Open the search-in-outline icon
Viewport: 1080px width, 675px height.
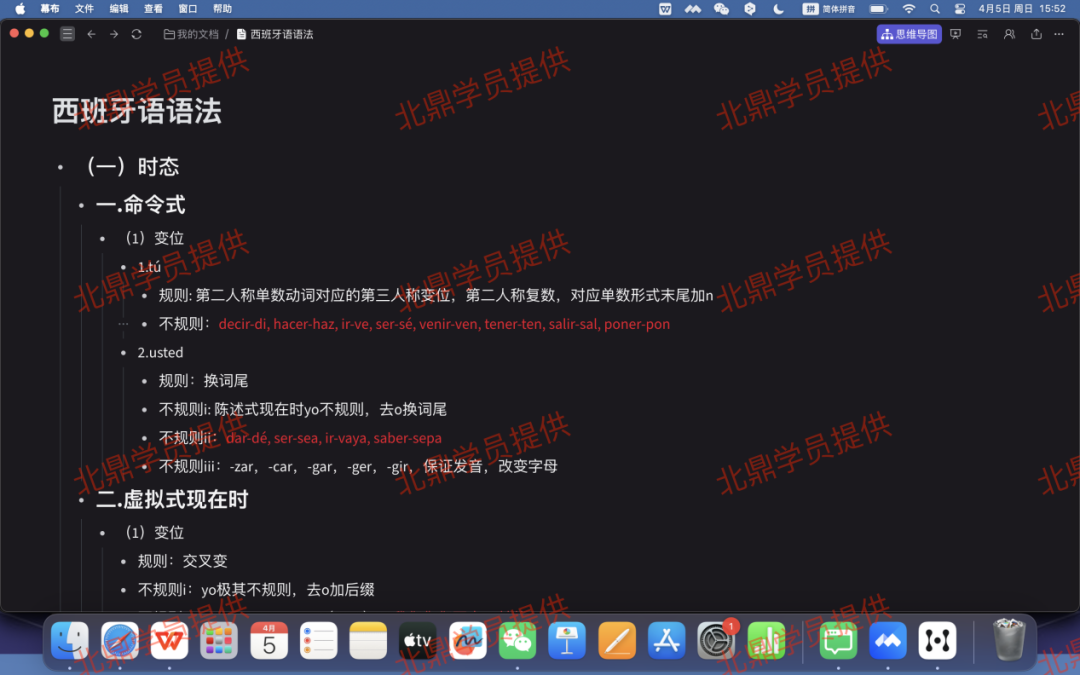(x=982, y=34)
